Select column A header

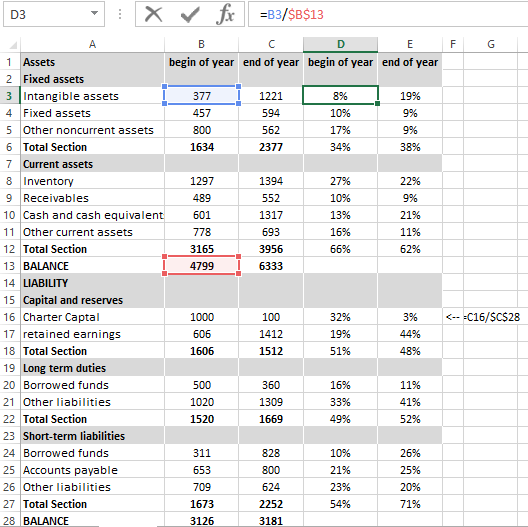click(x=93, y=44)
